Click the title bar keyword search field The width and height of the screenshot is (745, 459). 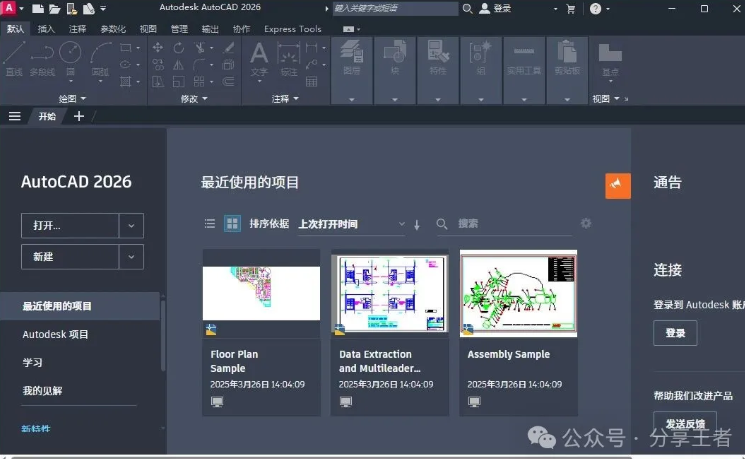point(395,9)
